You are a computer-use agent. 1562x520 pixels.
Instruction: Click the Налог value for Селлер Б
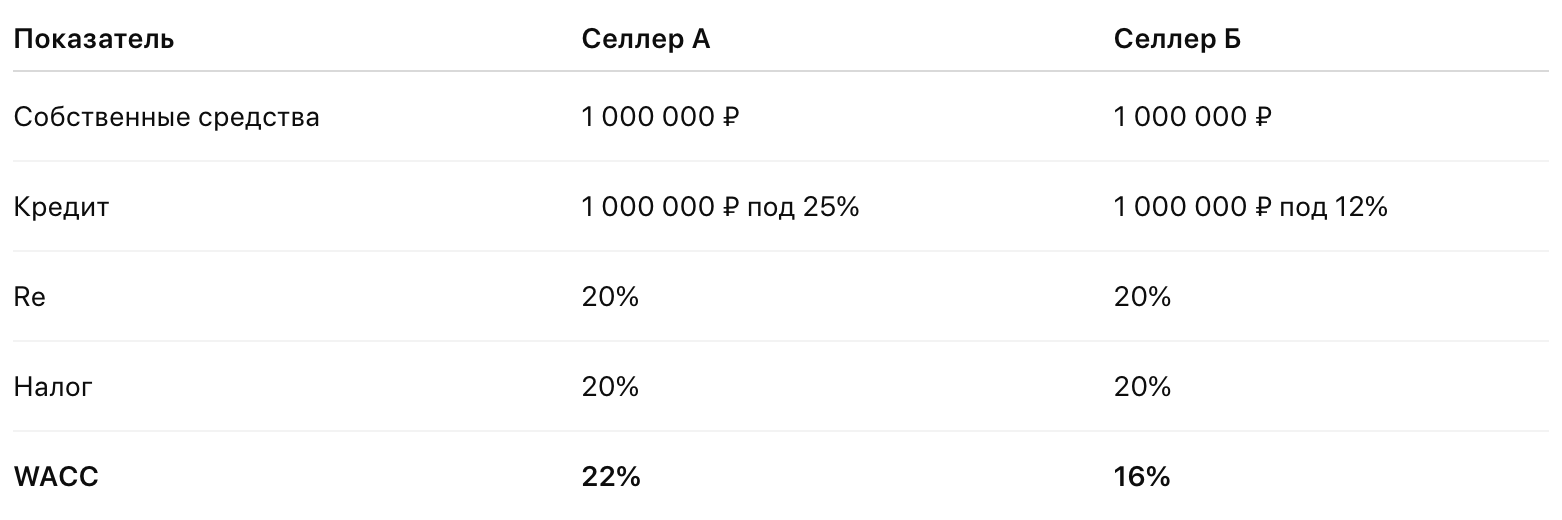coord(1142,386)
